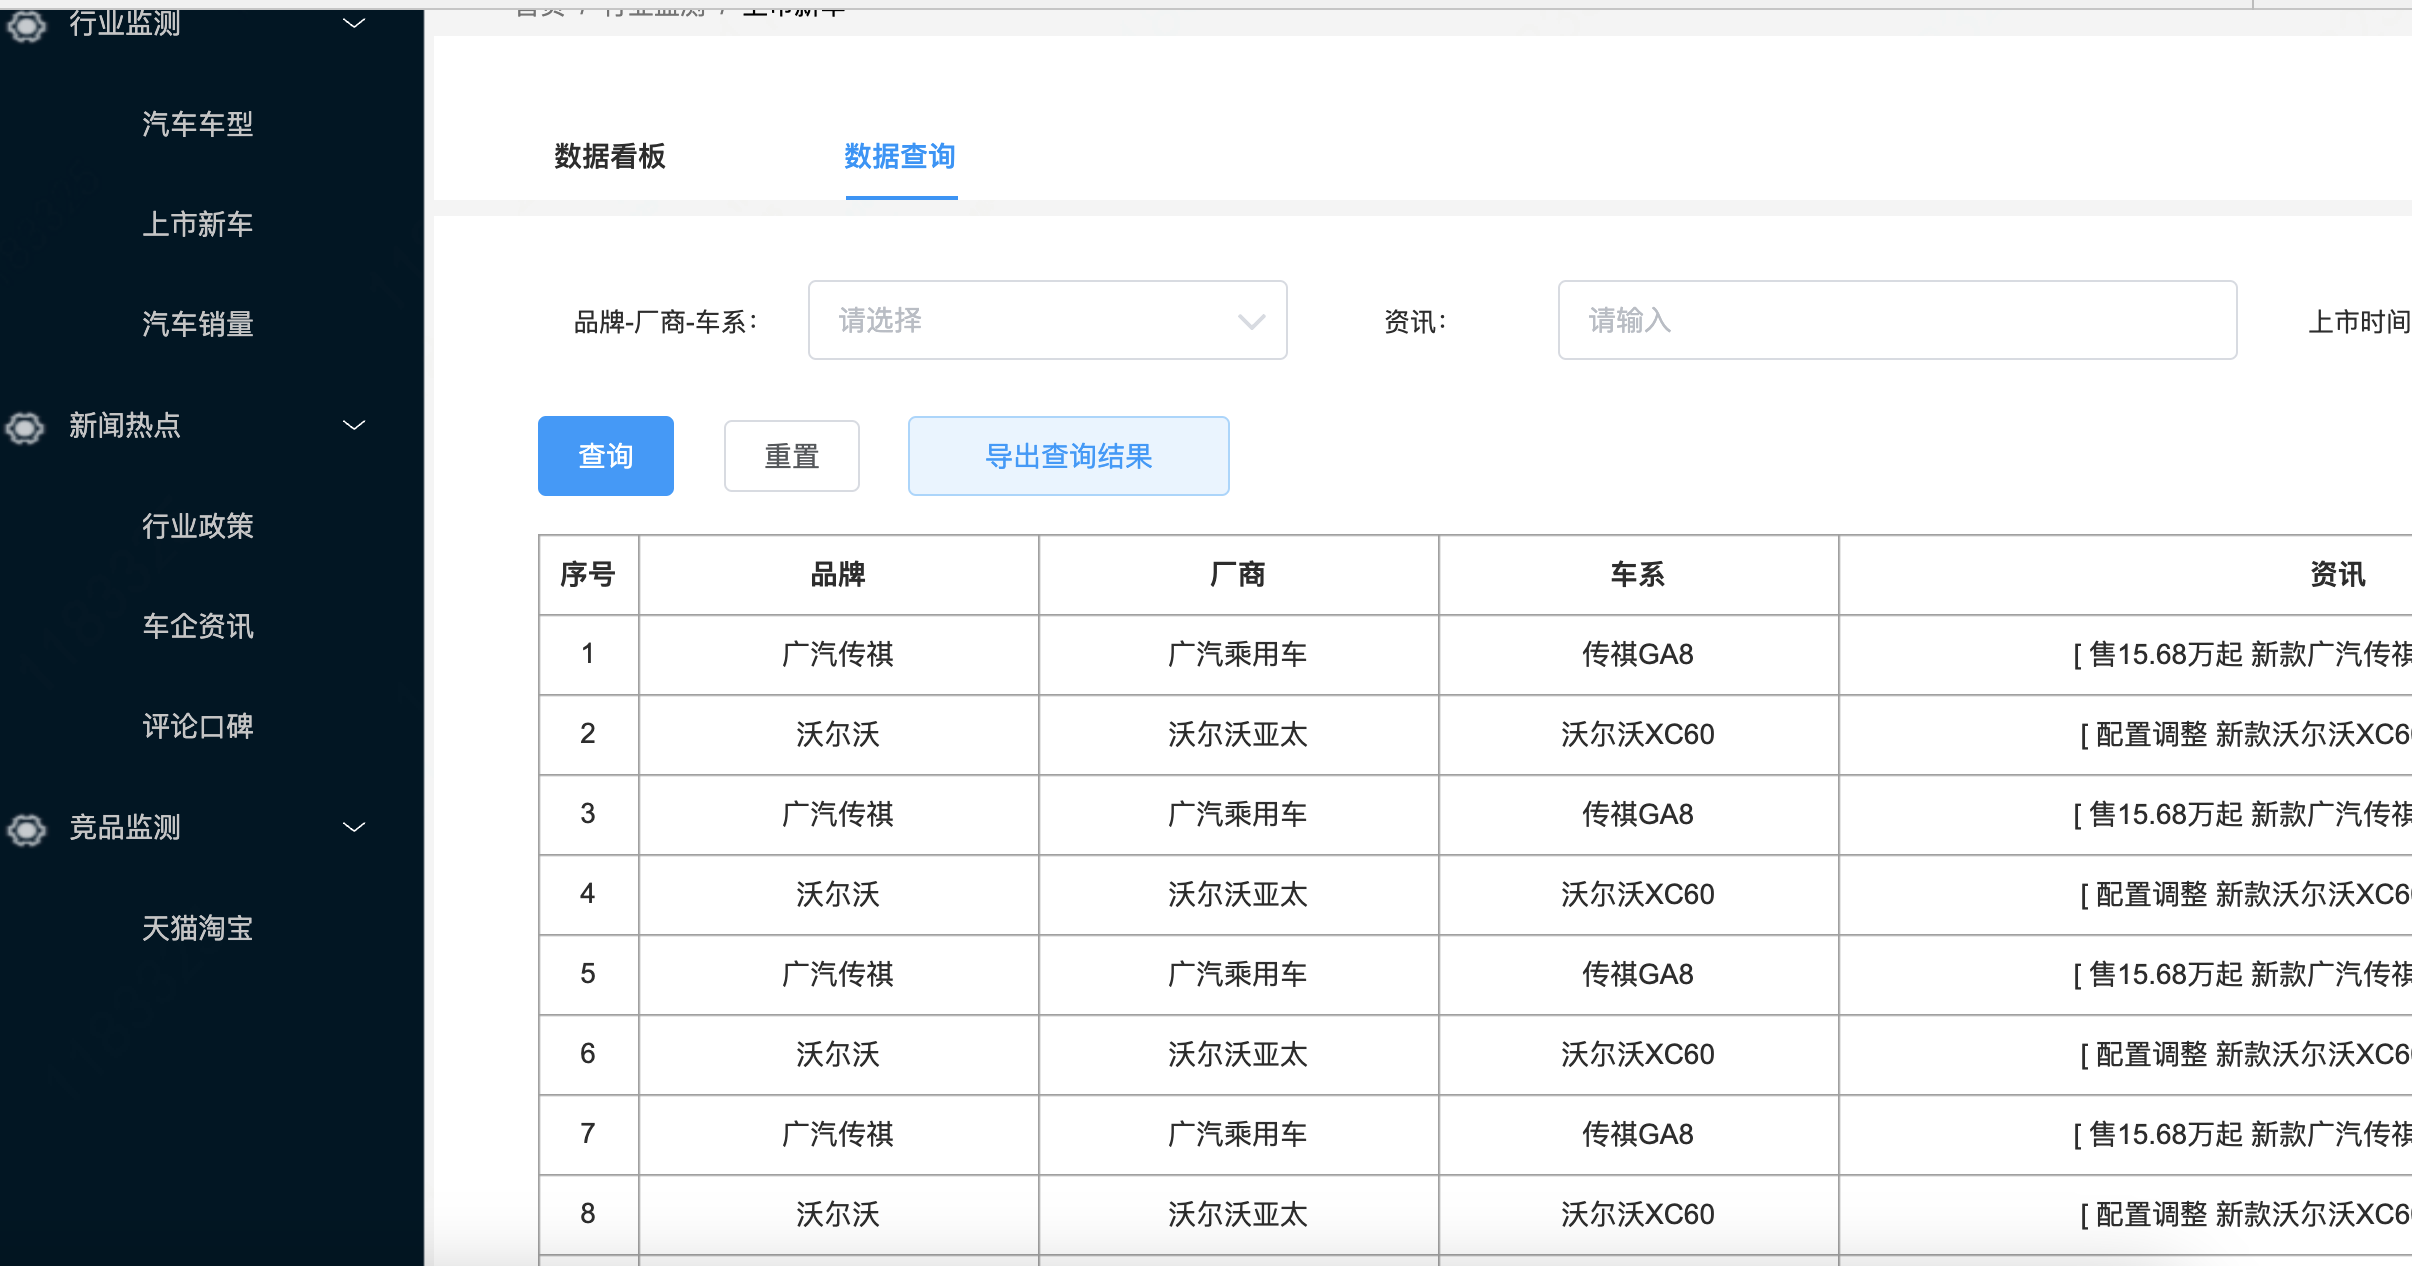Click 广汽乘用车 cell in row 7

pos(1238,1135)
